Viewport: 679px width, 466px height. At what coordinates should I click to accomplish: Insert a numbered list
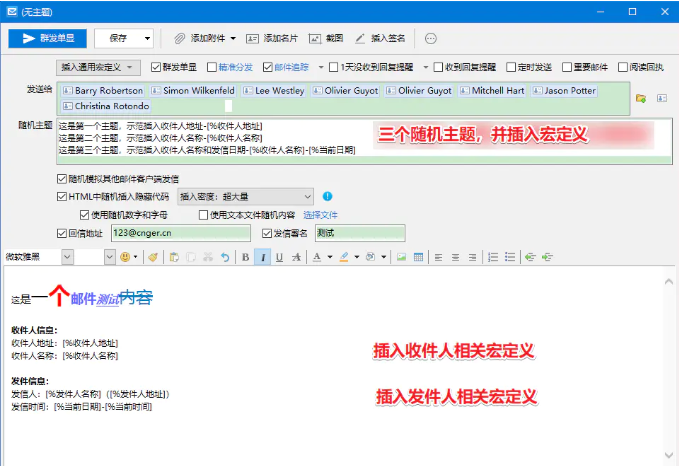pos(493,257)
